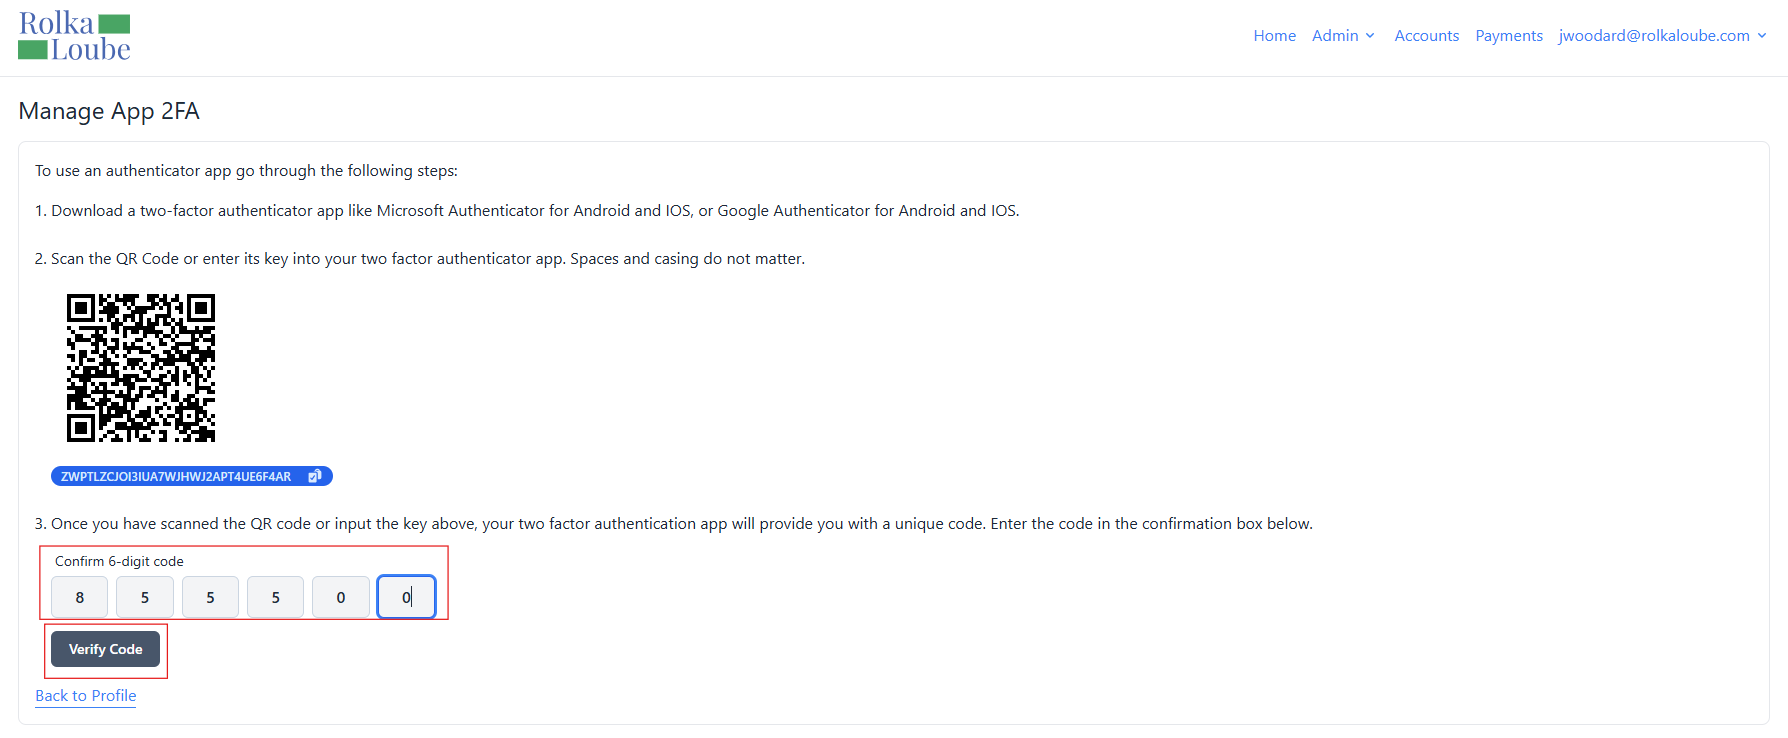Click the Manage App 2FA page heading
Image resolution: width=1788 pixels, height=738 pixels.
tap(109, 111)
